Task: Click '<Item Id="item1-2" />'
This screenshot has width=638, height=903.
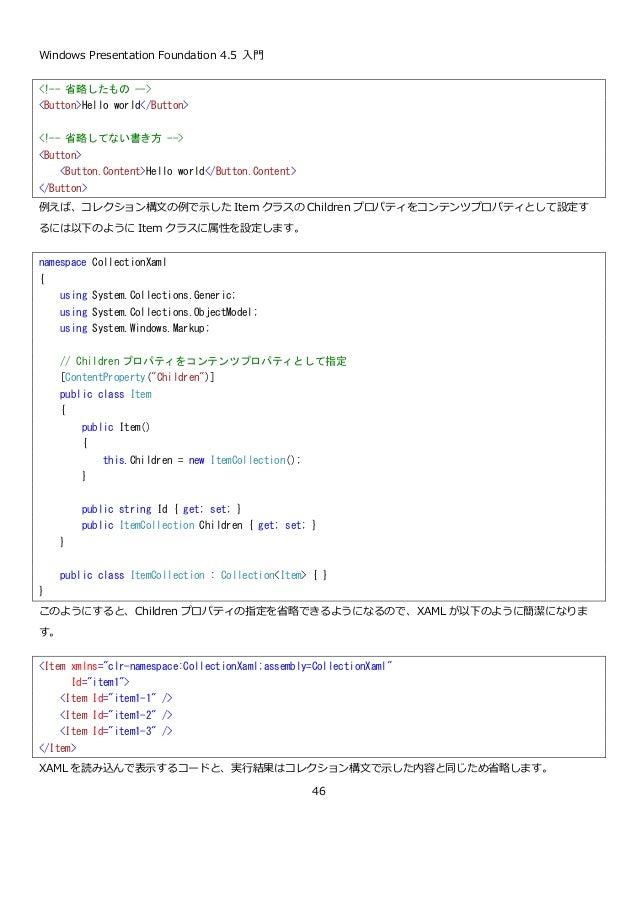Action: click(116, 715)
